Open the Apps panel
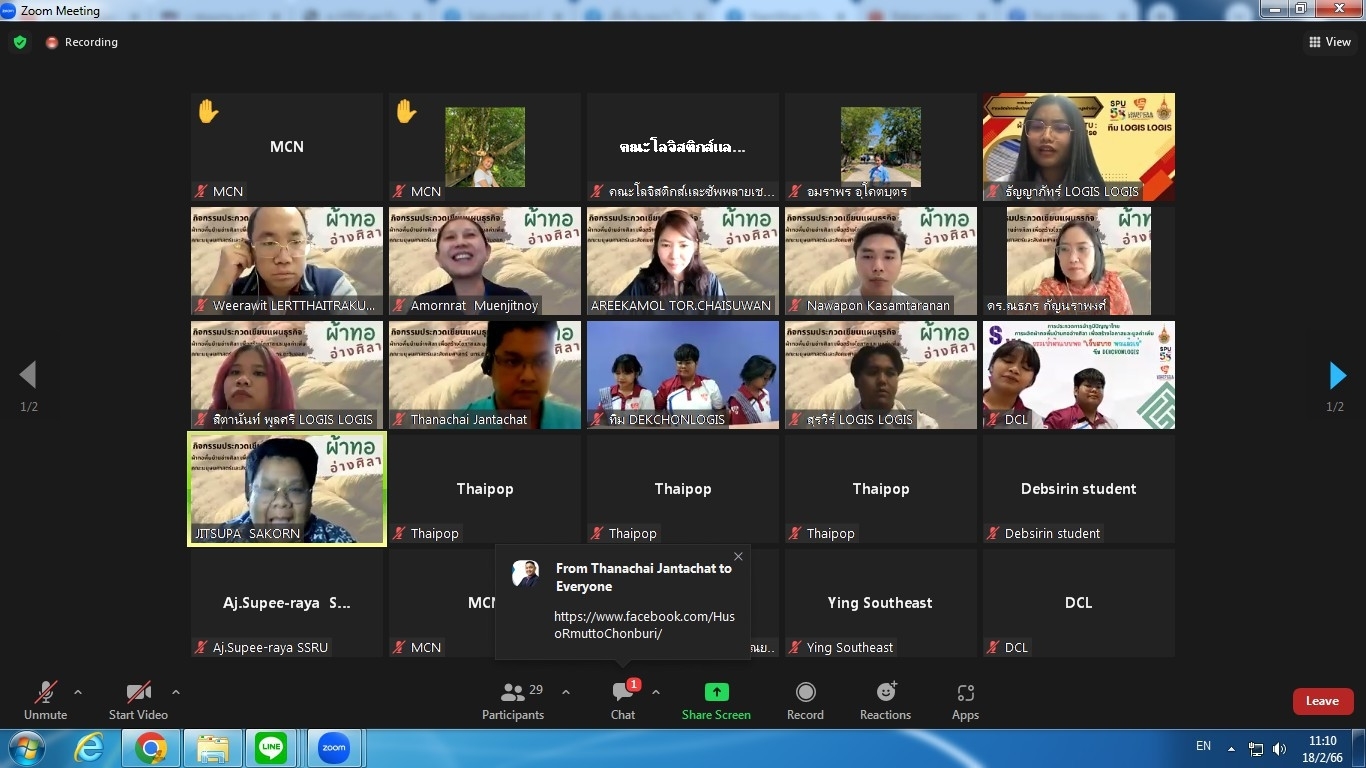The height and width of the screenshot is (768, 1366). click(965, 700)
